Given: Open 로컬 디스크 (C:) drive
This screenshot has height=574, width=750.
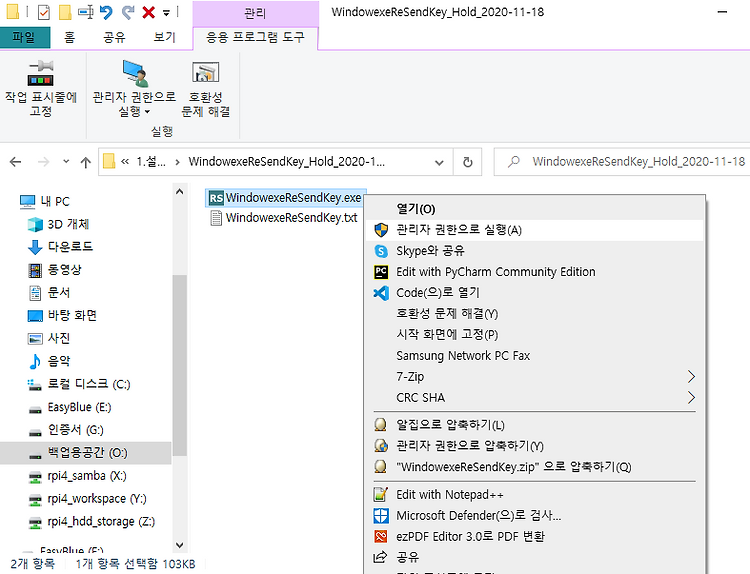Looking at the screenshot, I should 79,385.
